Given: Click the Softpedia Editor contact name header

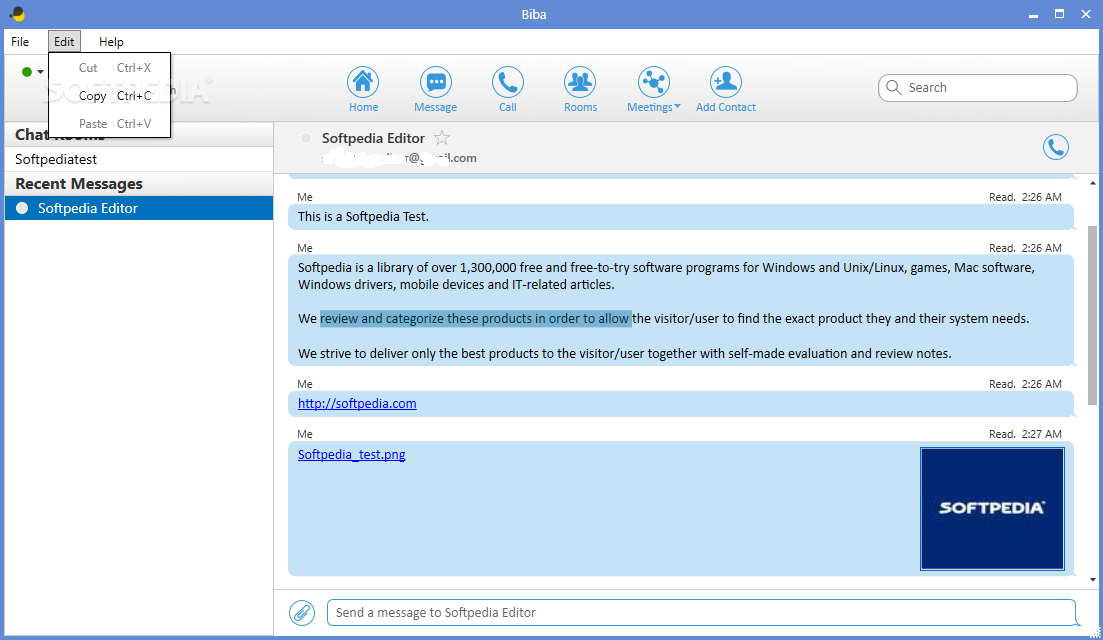Looking at the screenshot, I should tap(373, 139).
